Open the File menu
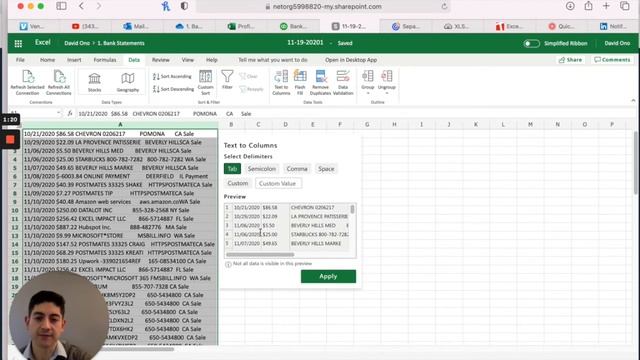640x360 pixels. coord(20,60)
